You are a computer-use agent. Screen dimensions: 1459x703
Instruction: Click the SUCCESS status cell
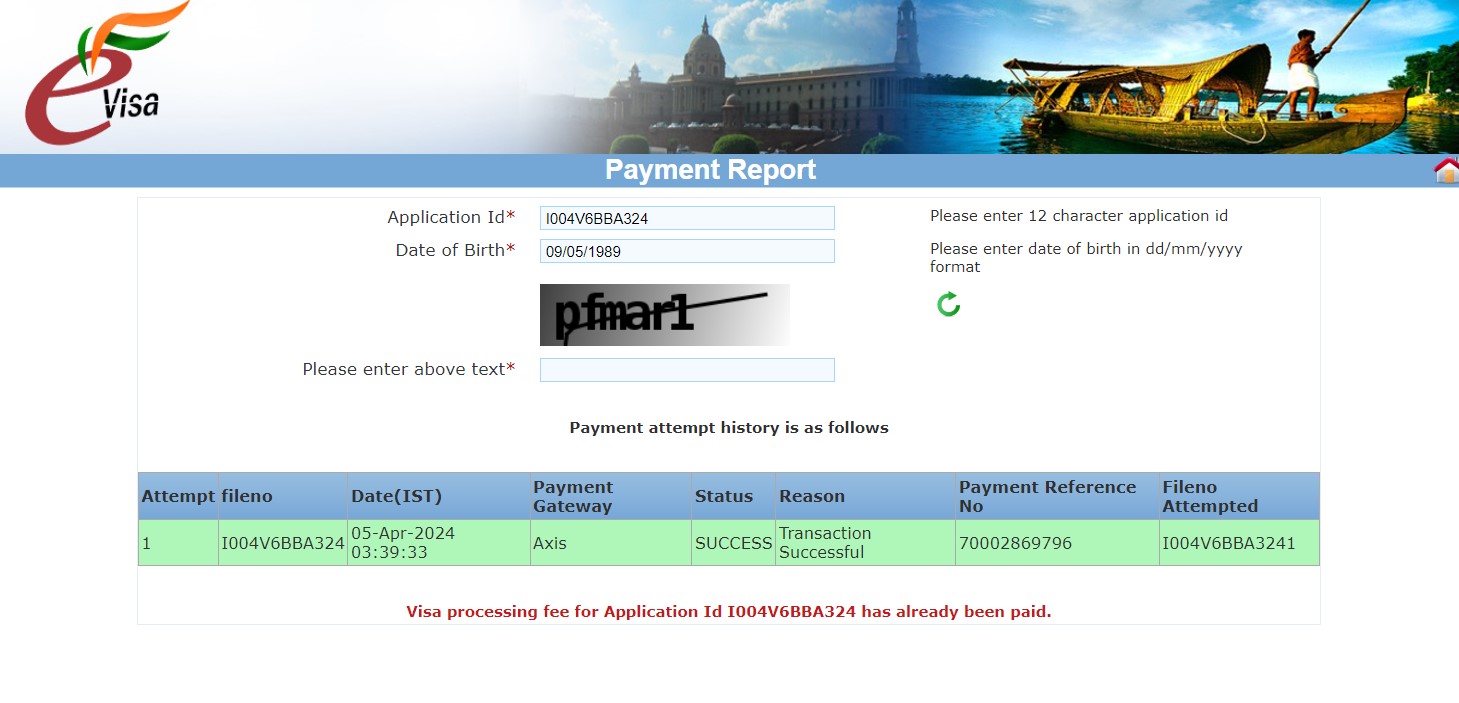[733, 543]
